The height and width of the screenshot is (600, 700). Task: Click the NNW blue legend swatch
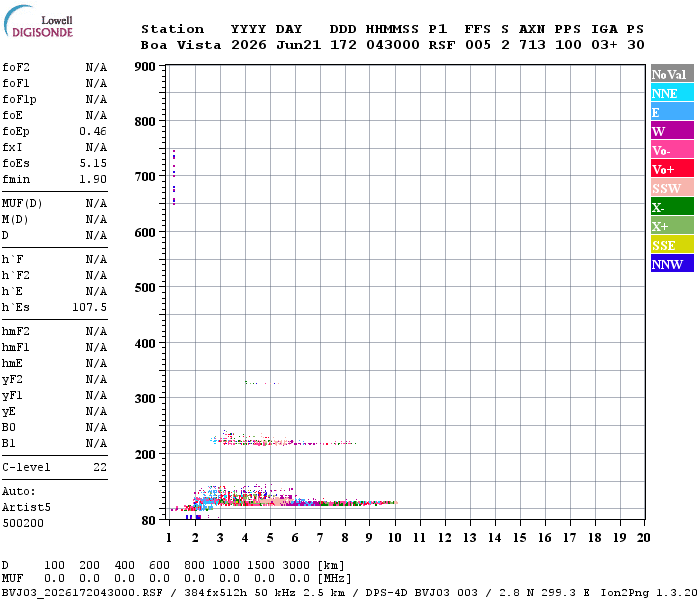click(672, 264)
